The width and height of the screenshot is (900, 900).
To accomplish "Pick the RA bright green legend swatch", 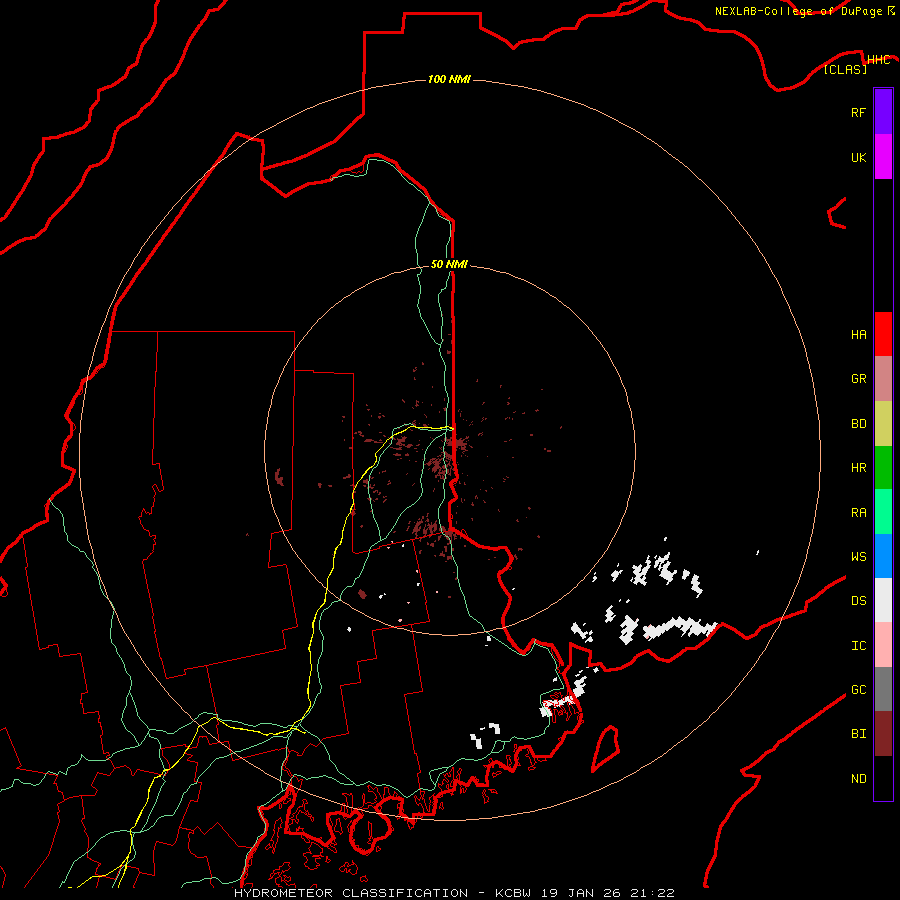I will (x=883, y=512).
